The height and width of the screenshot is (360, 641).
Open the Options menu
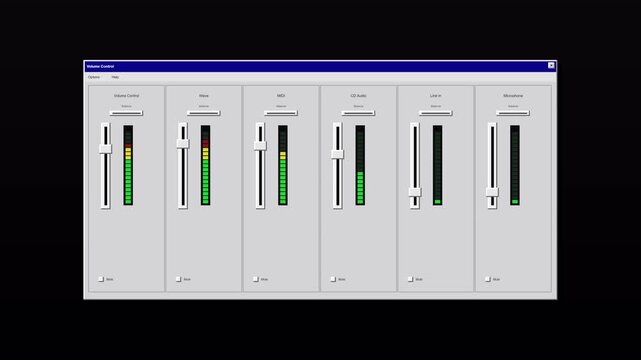94,77
